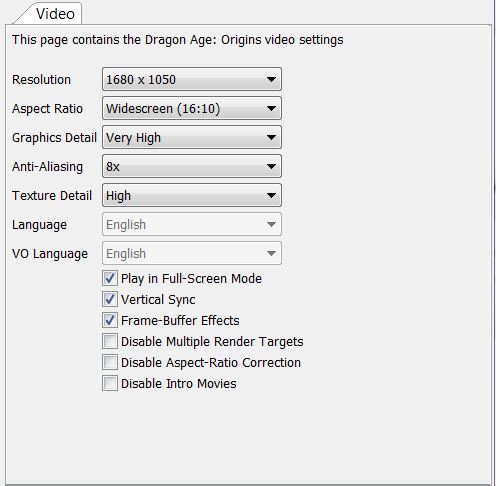The image size is (496, 486).
Task: Tick the Disable Intro Movies checkbox
Action: click(x=110, y=383)
